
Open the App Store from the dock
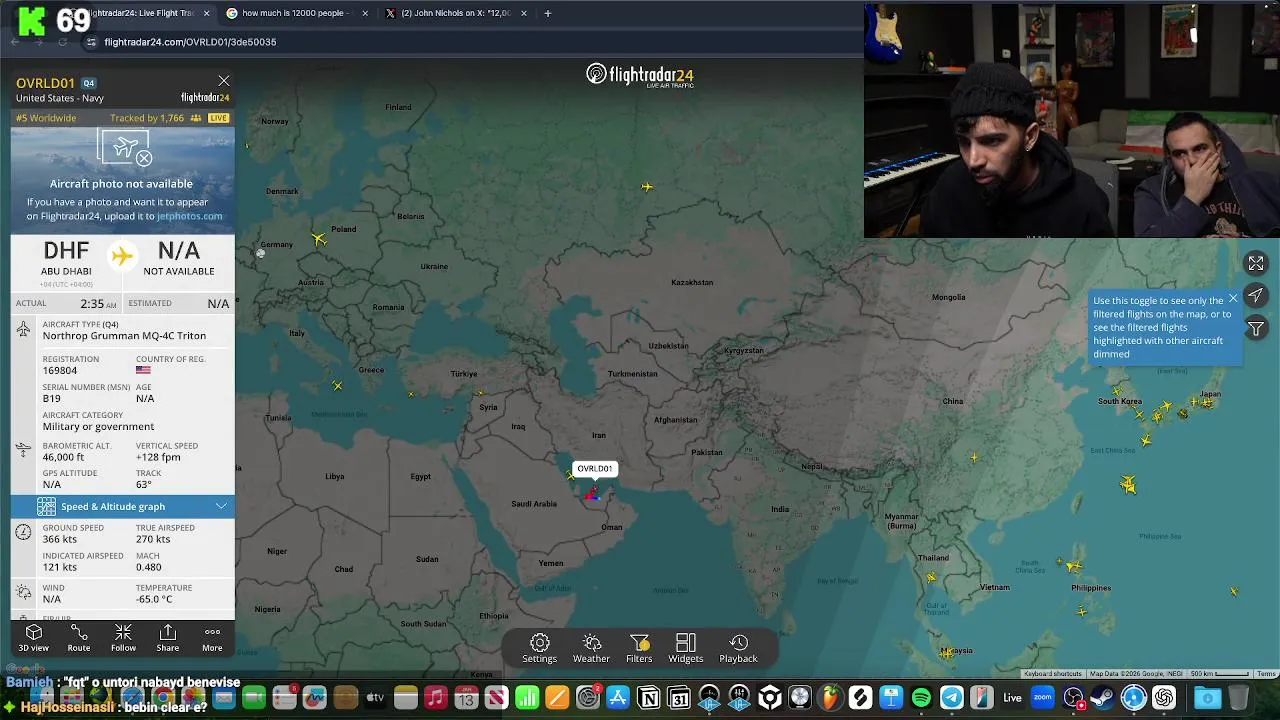pyautogui.click(x=618, y=697)
